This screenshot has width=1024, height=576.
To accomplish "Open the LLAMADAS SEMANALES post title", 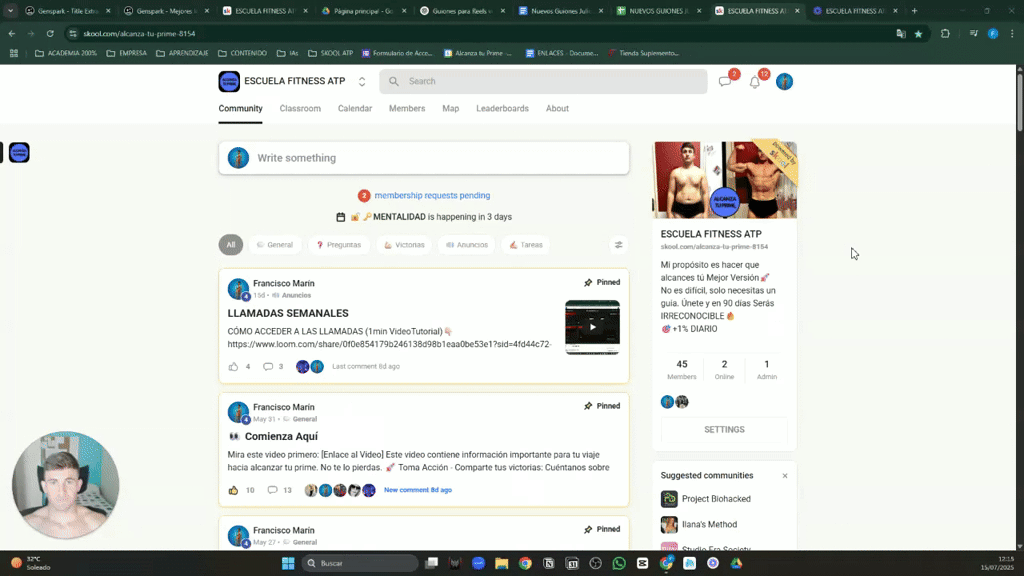I will 288,313.
